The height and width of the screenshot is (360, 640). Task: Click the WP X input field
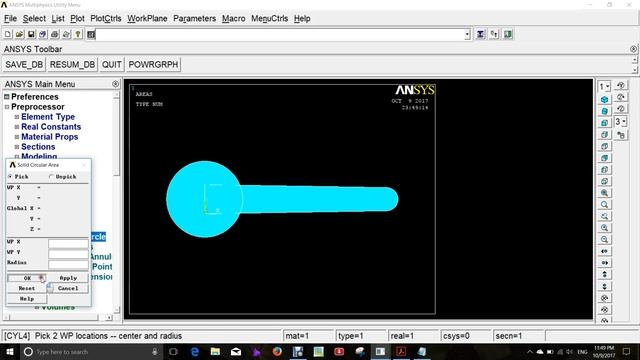[68, 244]
